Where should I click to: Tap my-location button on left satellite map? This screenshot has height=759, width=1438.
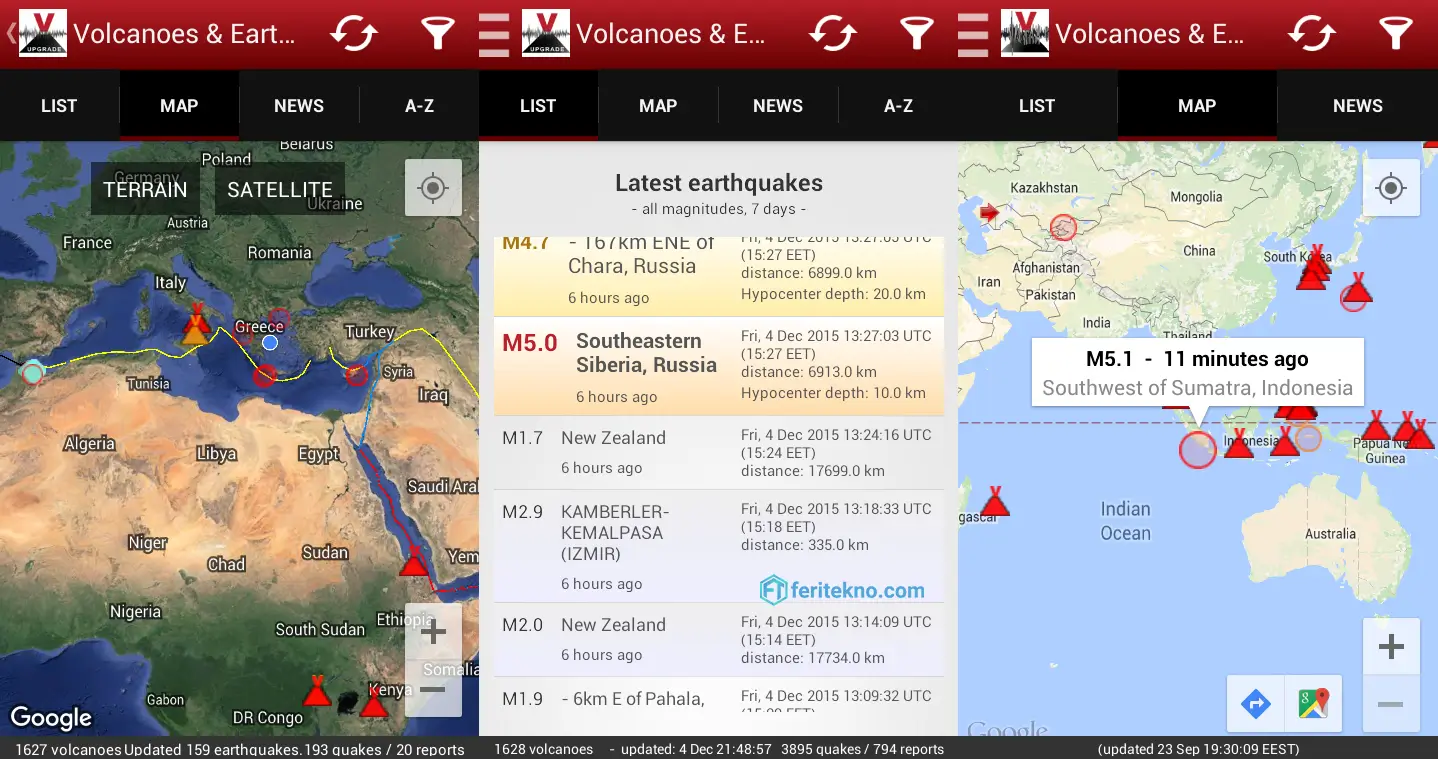point(433,187)
